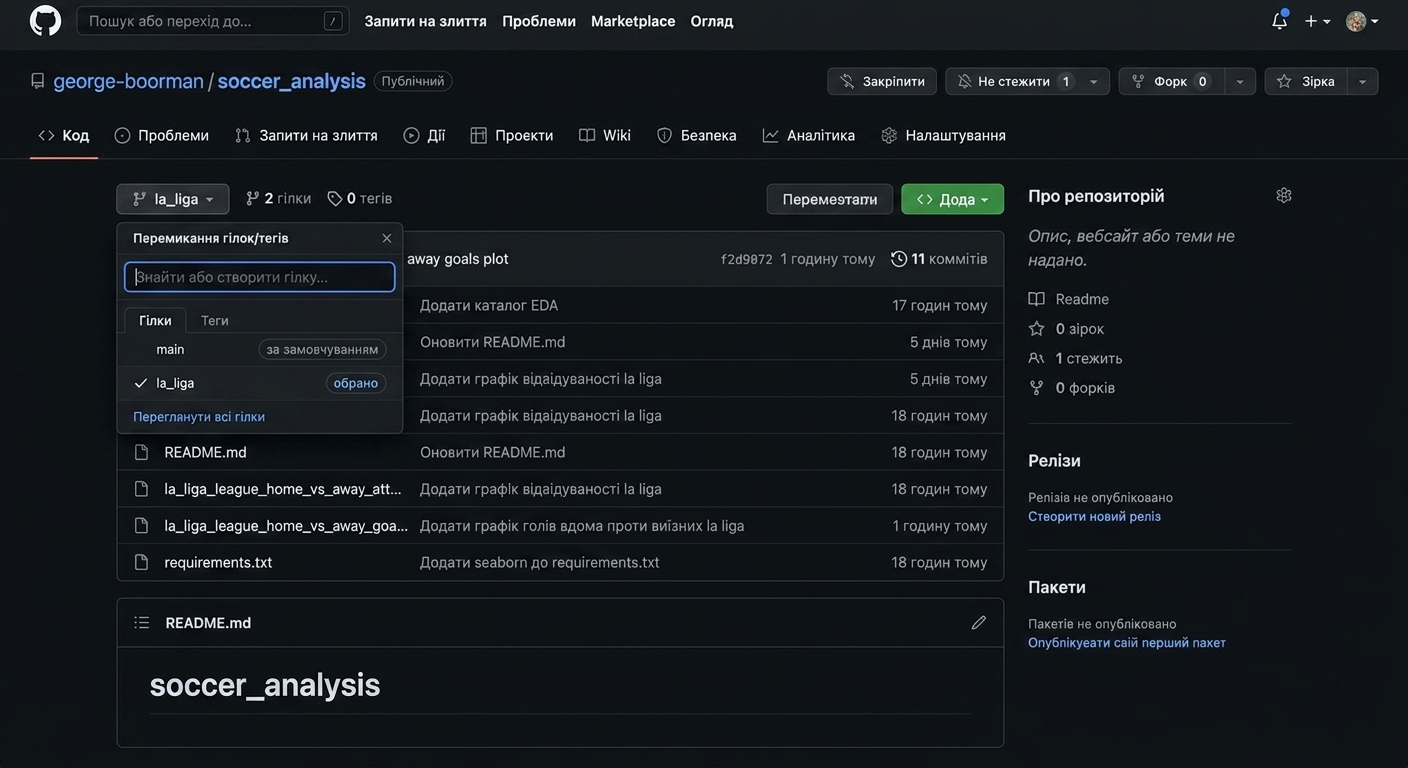Click the watchers icon next to 1 стежить
1408x768 pixels.
coord(1037,358)
